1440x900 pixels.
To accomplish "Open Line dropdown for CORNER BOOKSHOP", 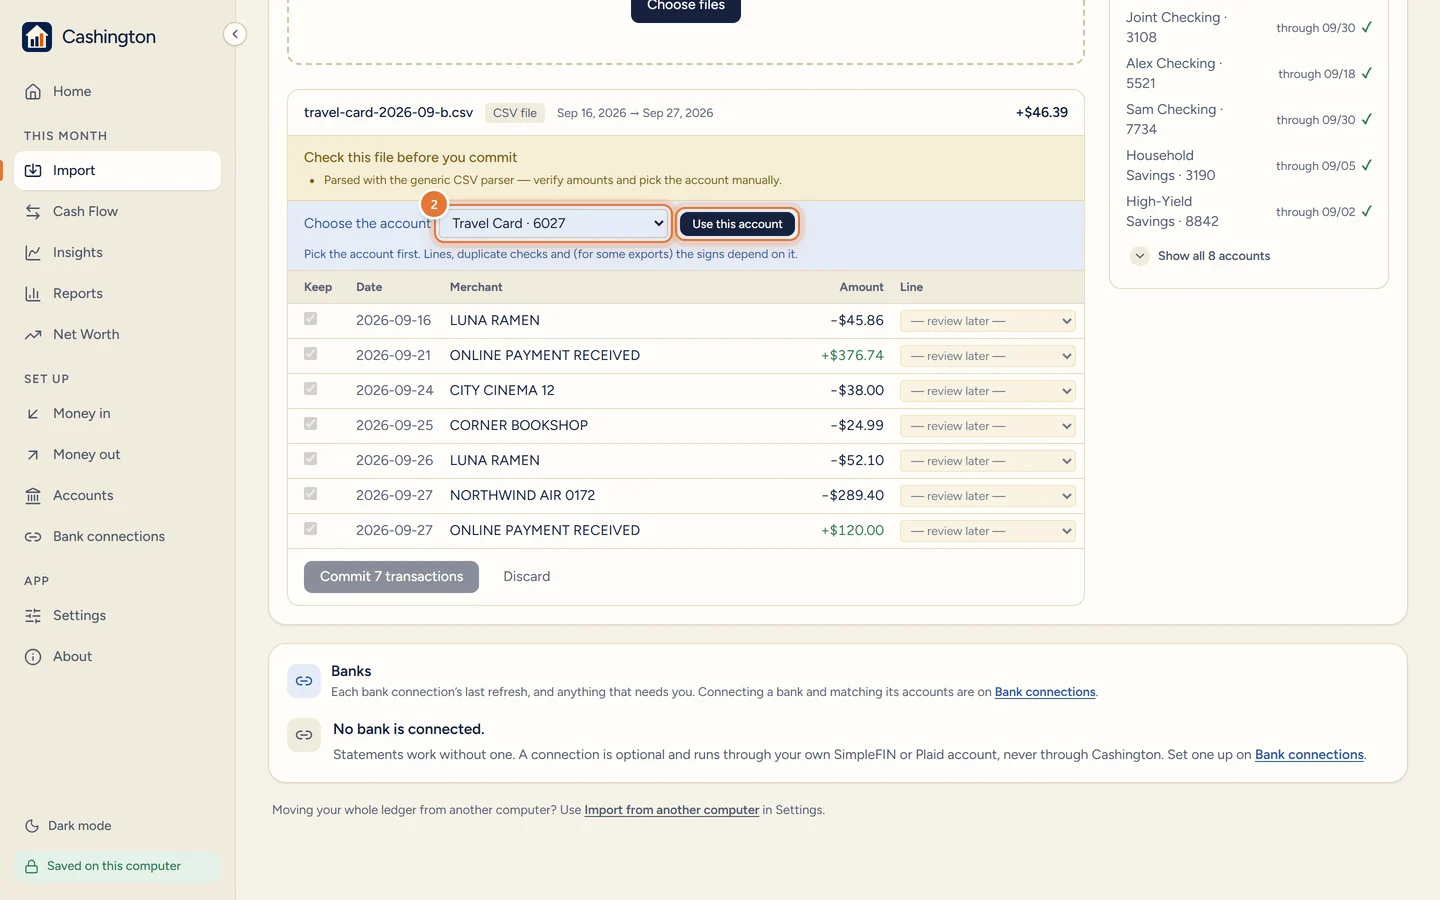I will (988, 426).
